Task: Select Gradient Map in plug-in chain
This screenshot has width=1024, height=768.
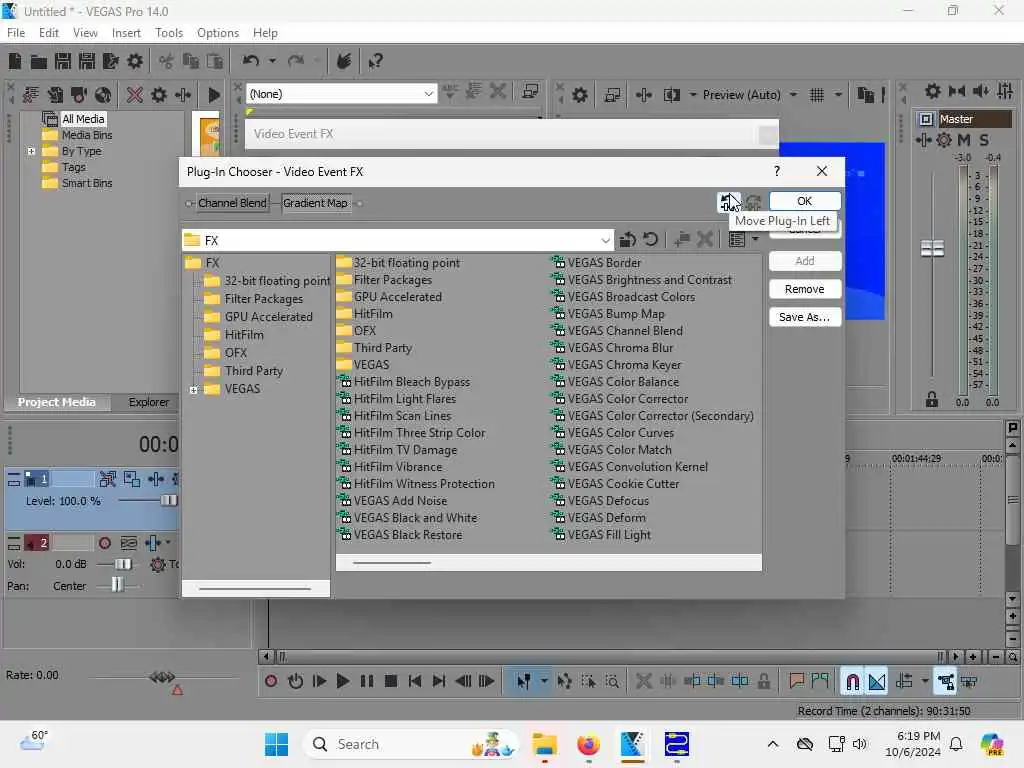Action: pos(316,203)
